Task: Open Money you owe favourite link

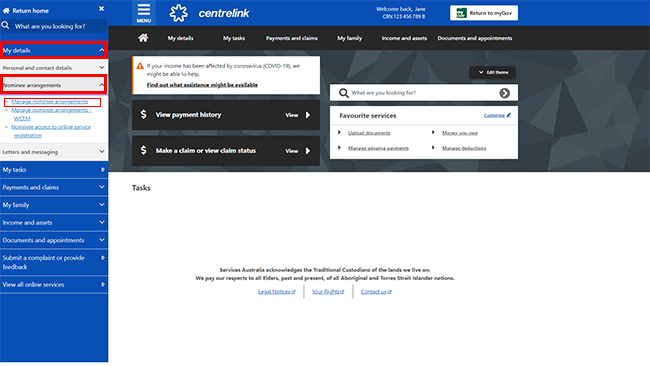Action: click(460, 133)
